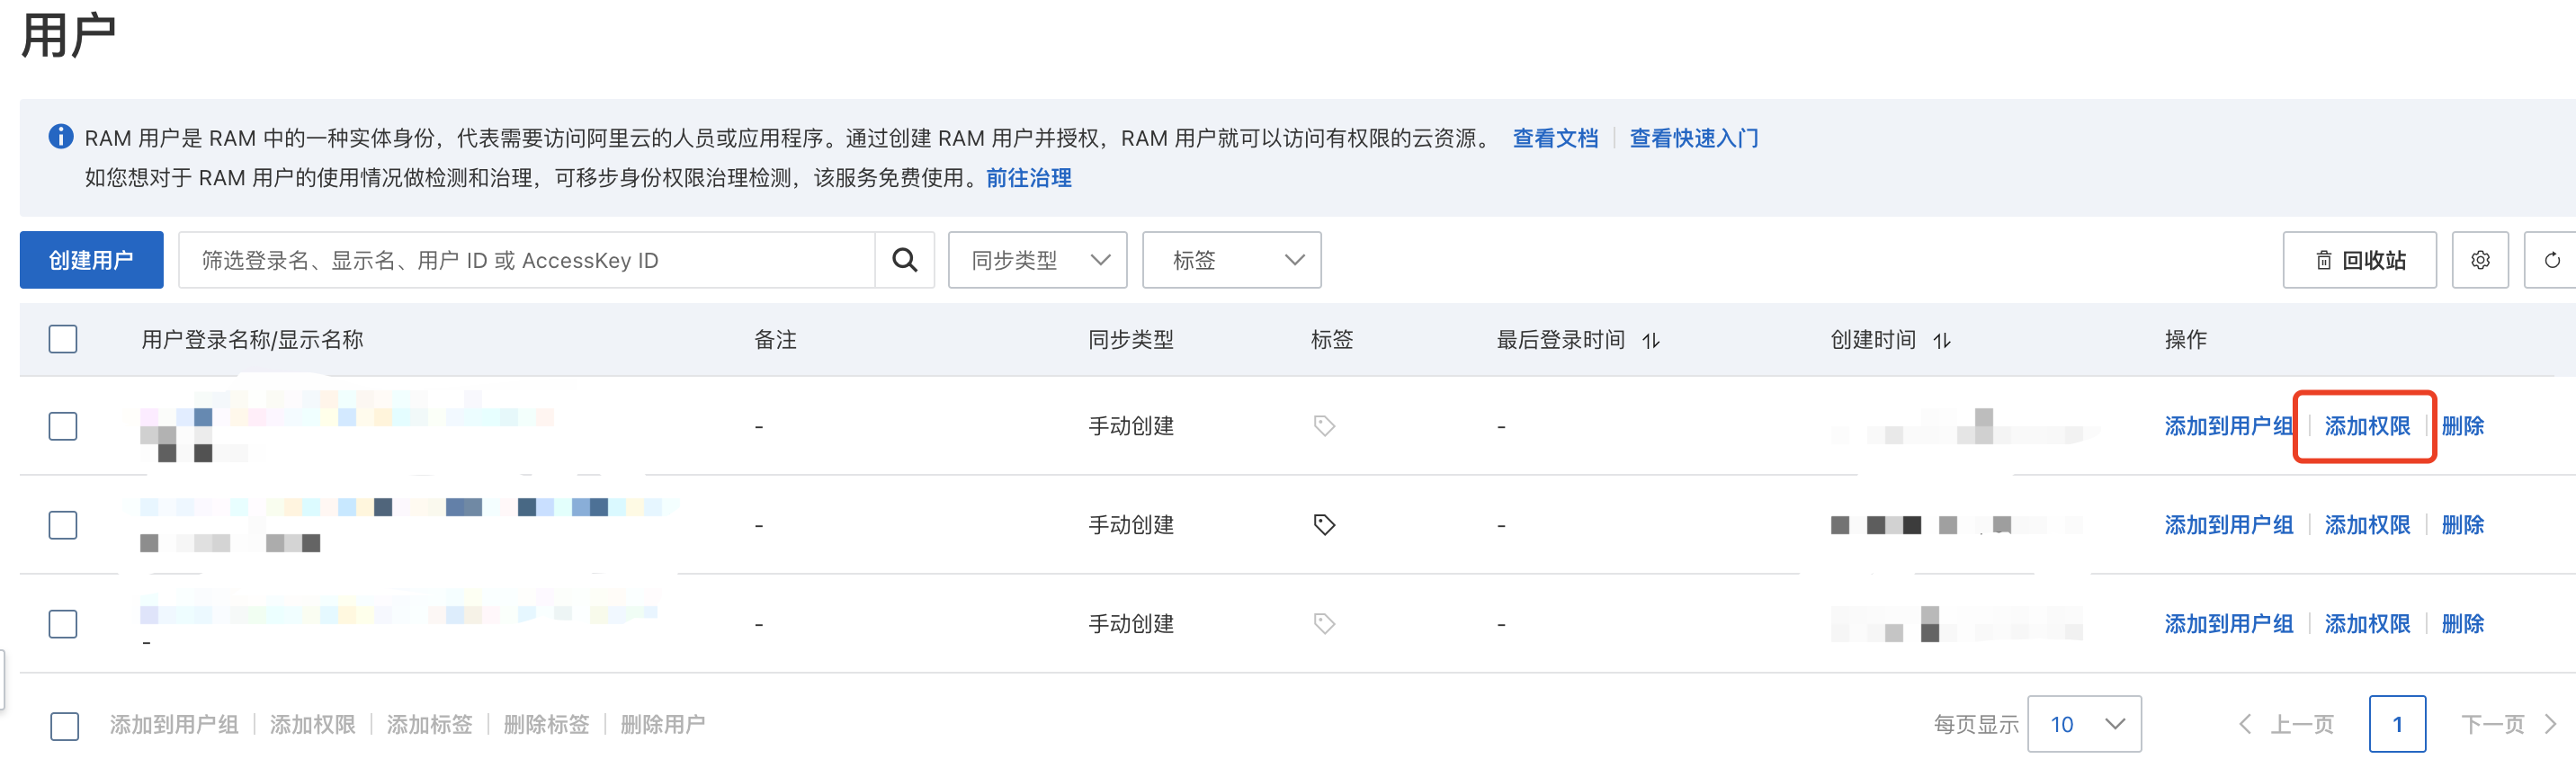Click the search magnifier icon

(904, 260)
